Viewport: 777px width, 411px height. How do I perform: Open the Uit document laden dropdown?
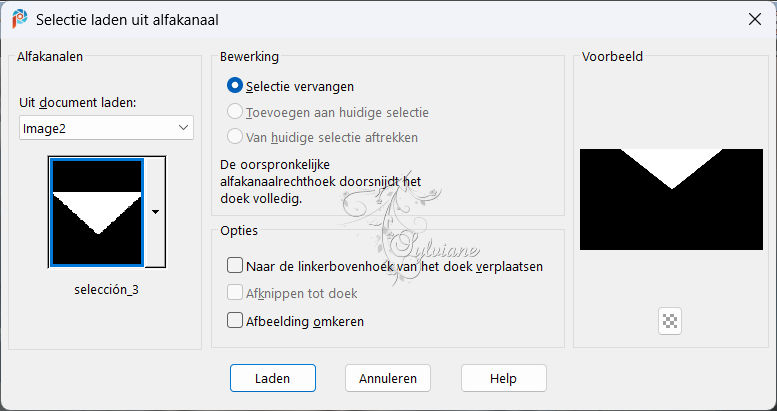point(106,128)
